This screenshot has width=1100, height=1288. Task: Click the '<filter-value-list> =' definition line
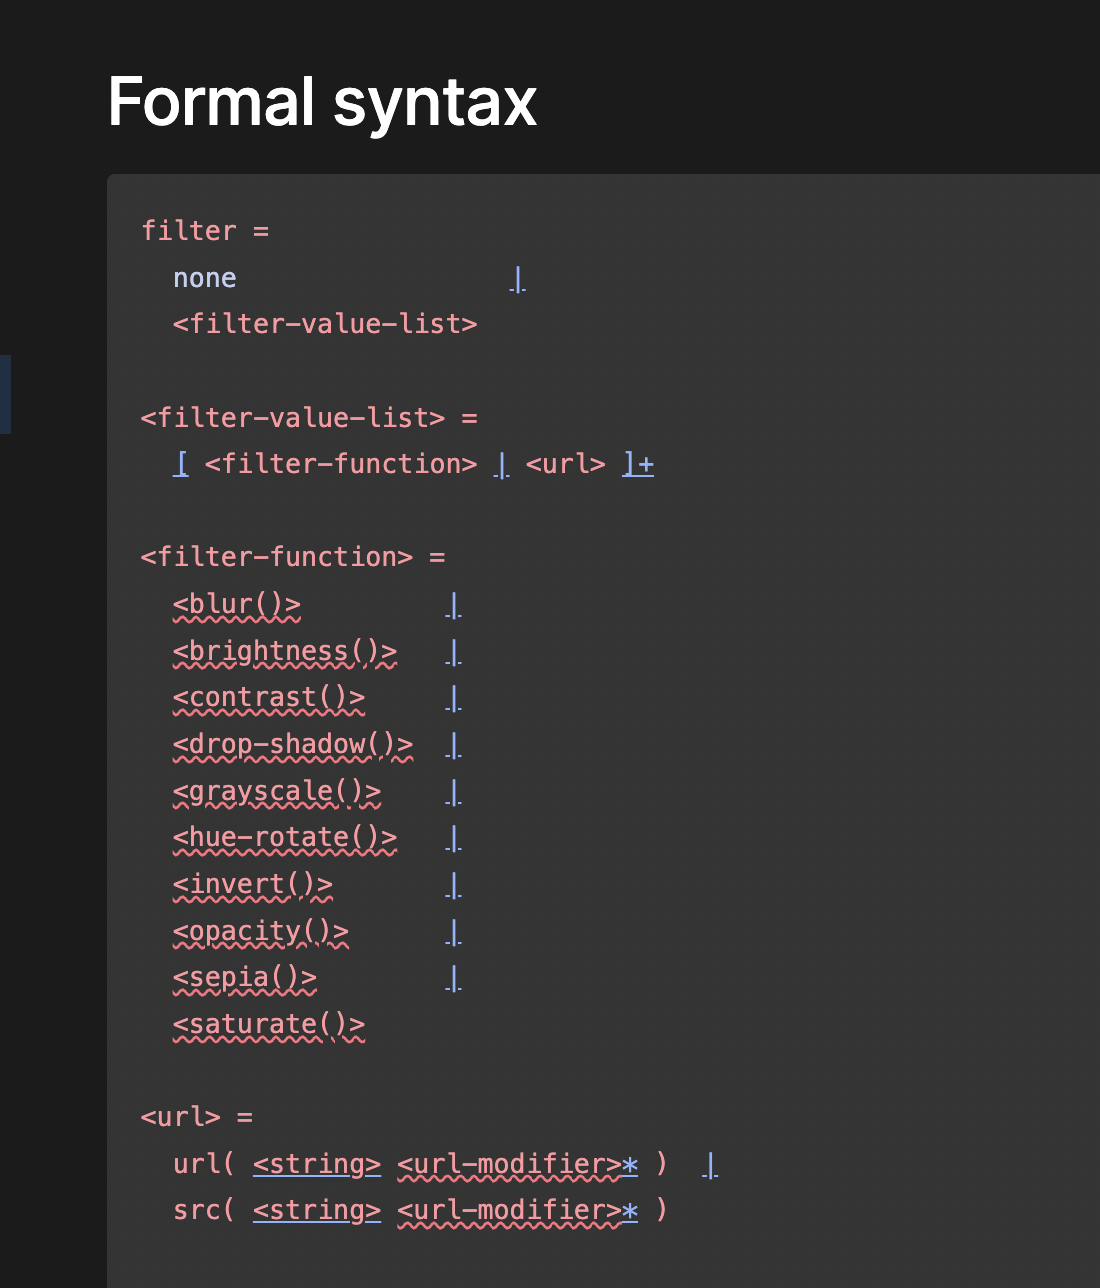pyautogui.click(x=309, y=417)
